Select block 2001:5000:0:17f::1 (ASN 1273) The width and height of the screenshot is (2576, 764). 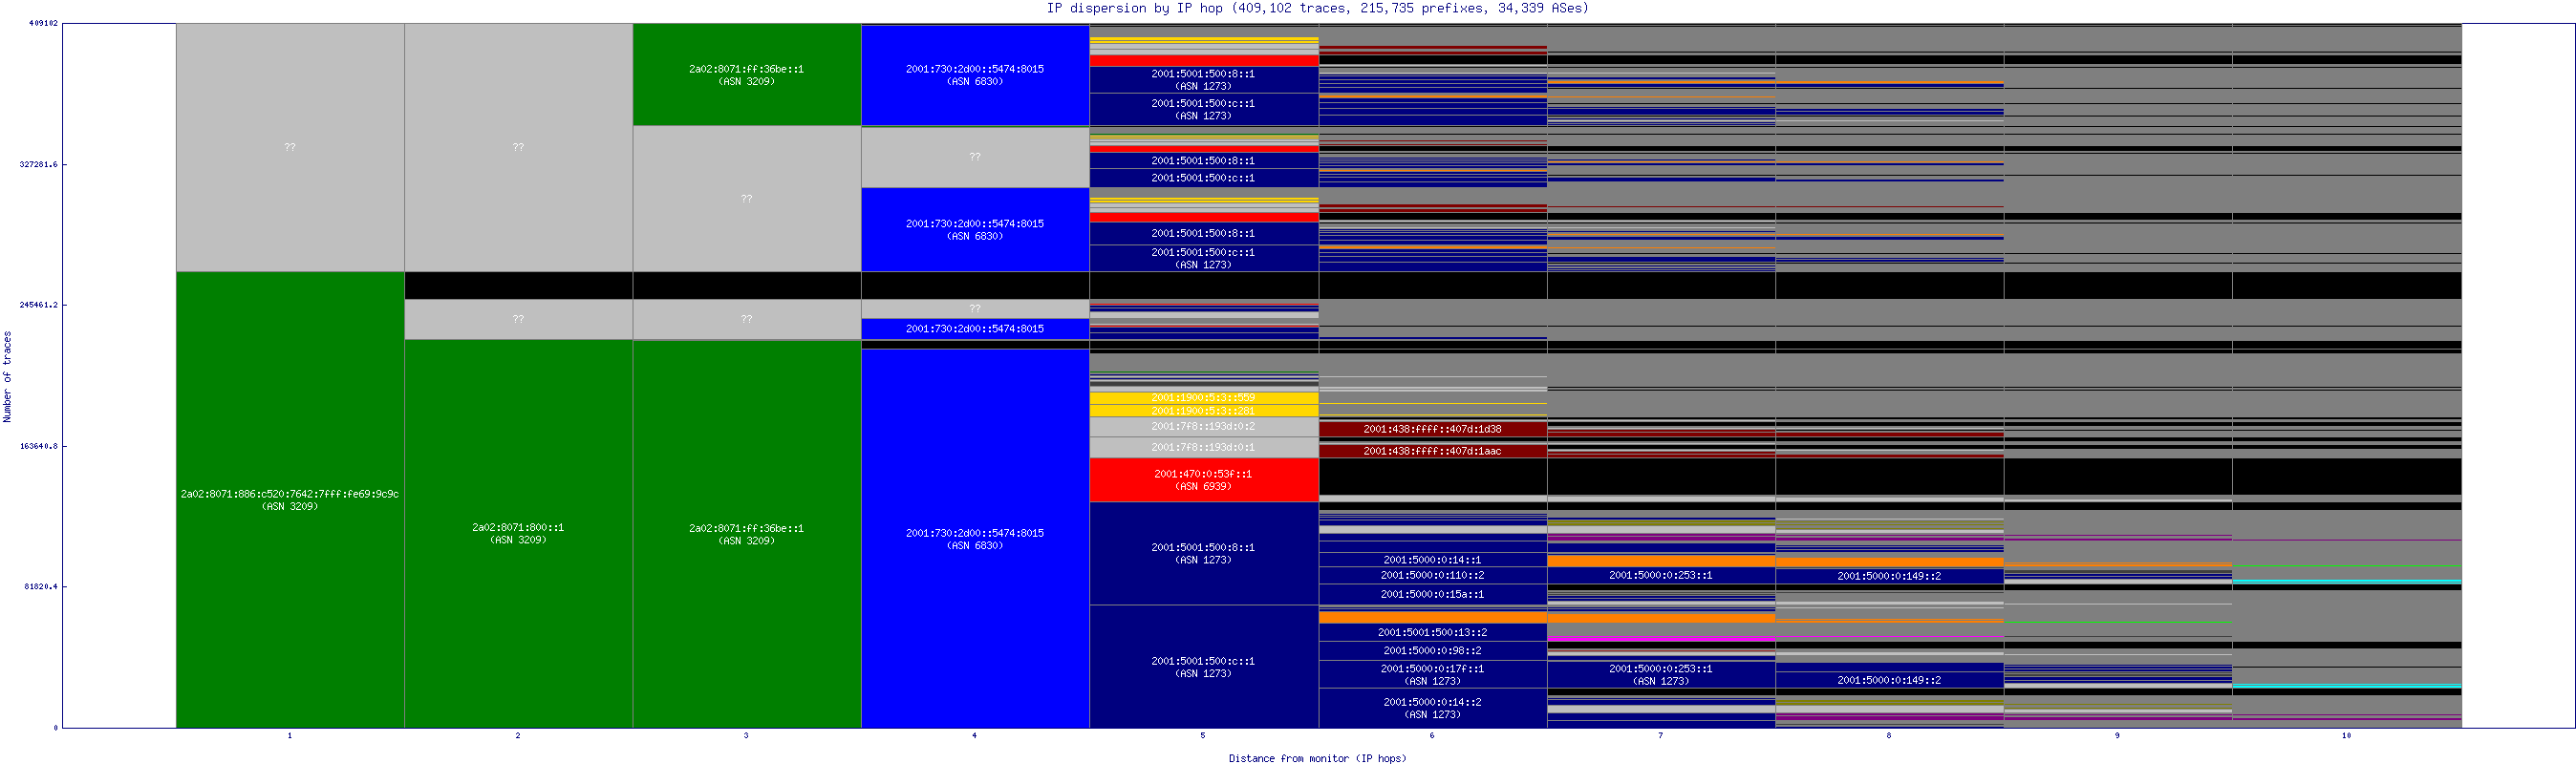point(1433,675)
